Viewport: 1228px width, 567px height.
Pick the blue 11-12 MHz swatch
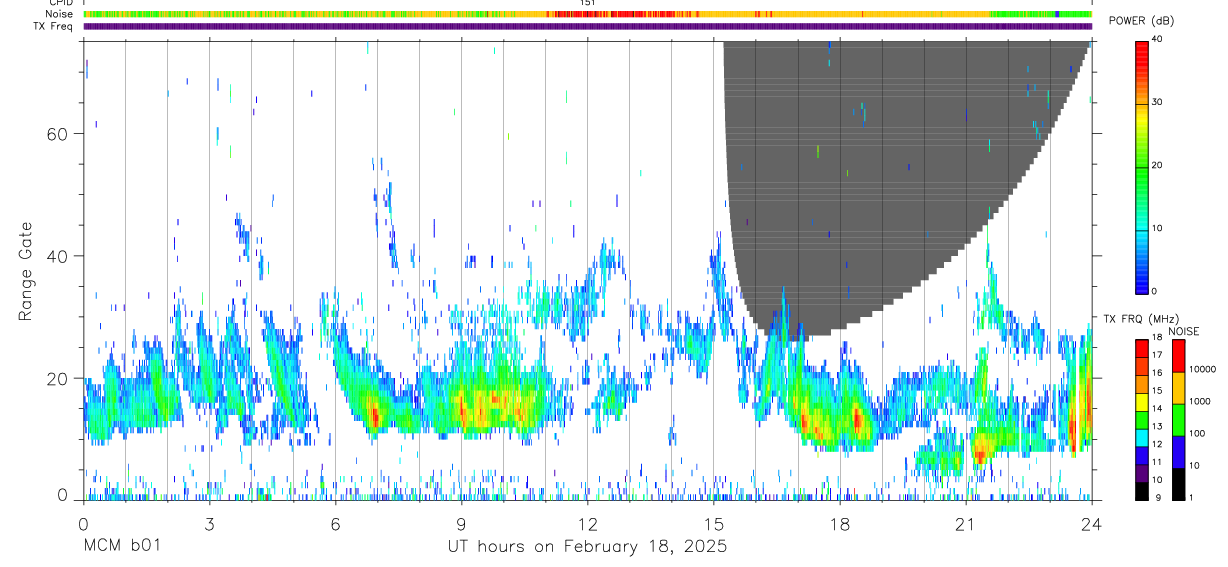1142,455
